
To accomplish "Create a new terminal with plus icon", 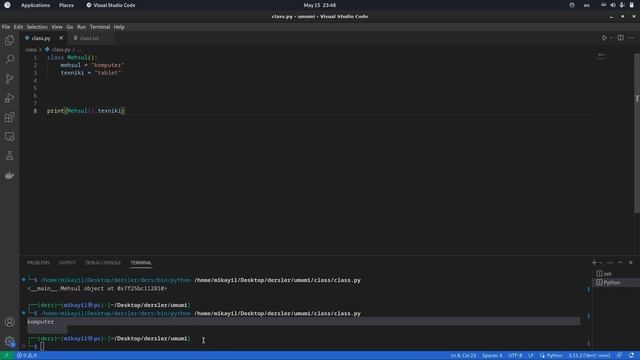I will [594, 263].
